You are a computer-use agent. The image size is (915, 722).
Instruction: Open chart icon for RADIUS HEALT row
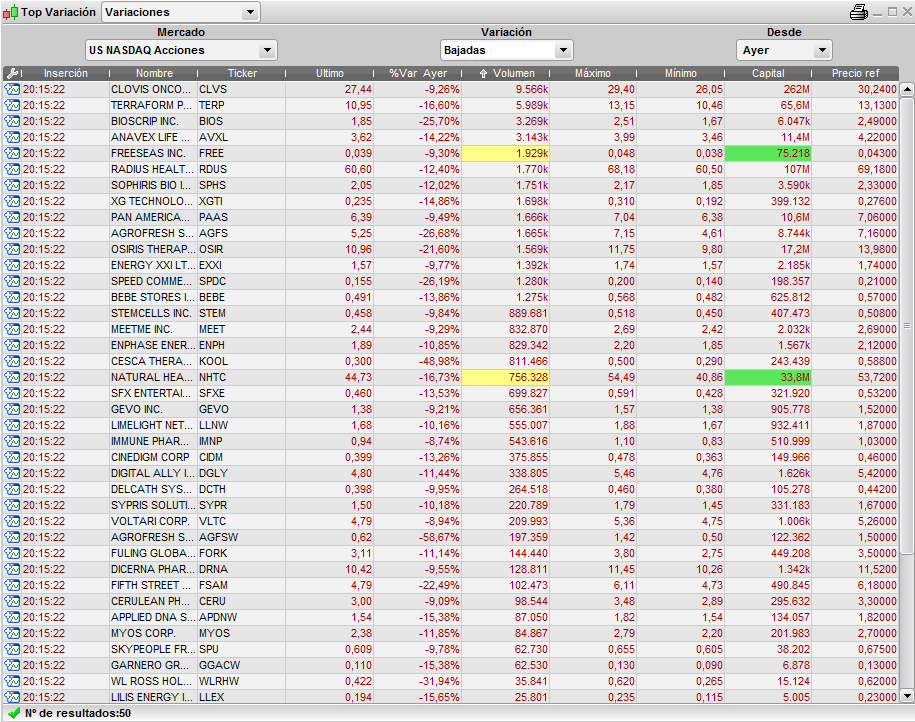(x=12, y=169)
